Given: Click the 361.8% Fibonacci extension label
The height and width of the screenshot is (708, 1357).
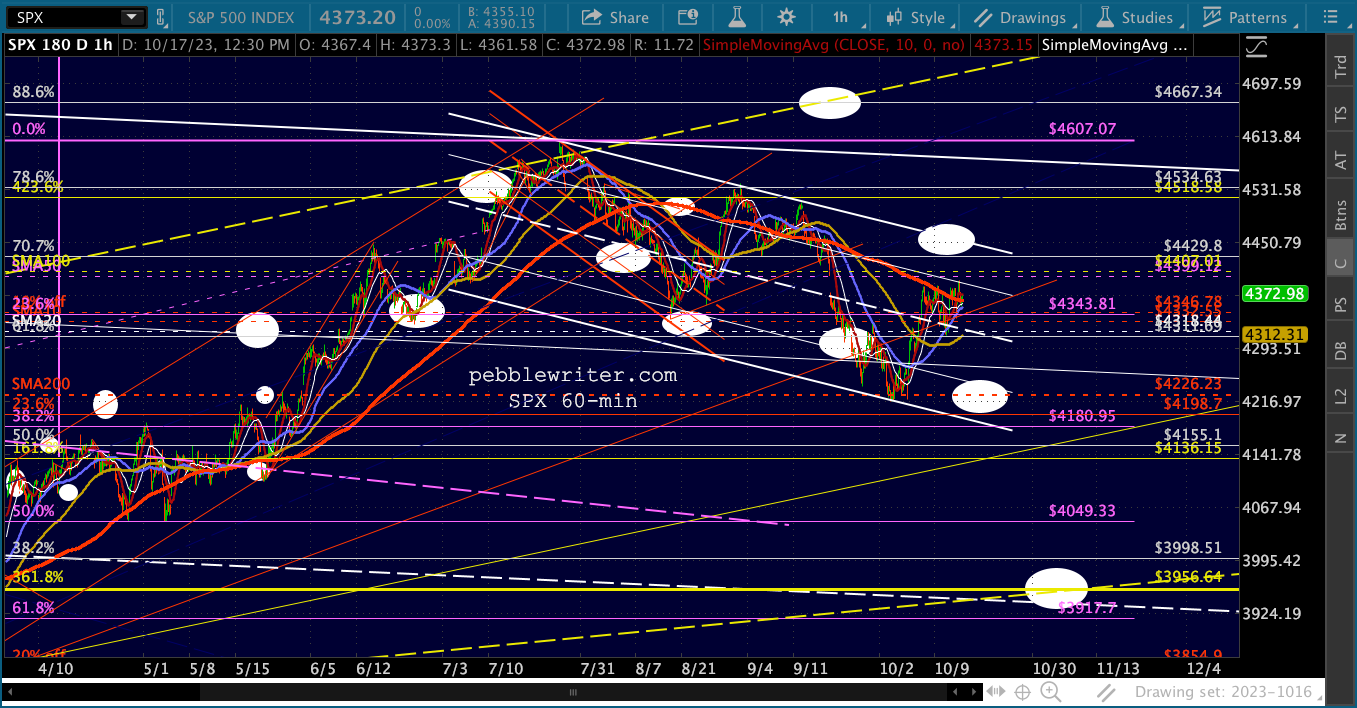Looking at the screenshot, I should [36, 577].
